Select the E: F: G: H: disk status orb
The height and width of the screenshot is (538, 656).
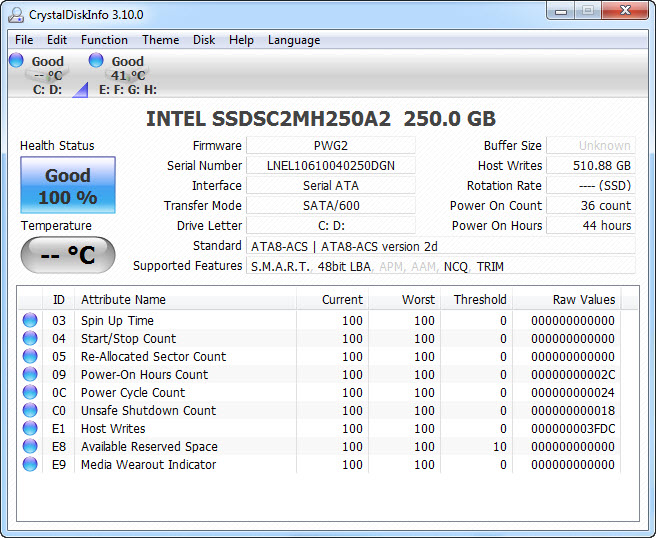[96, 60]
